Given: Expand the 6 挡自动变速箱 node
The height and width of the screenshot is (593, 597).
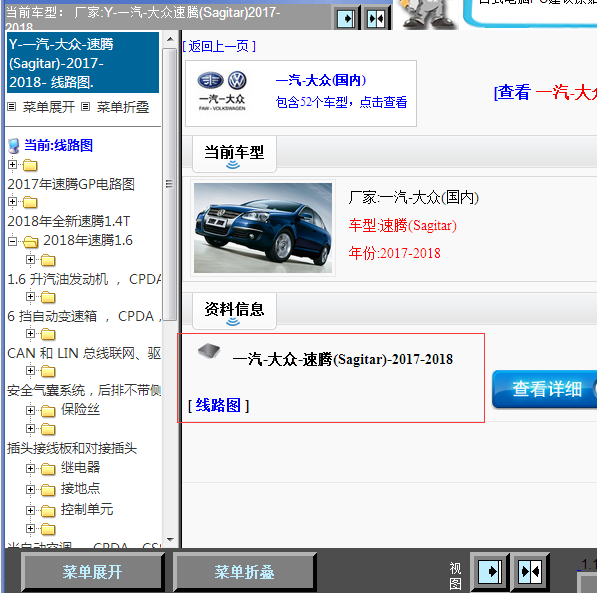Looking at the screenshot, I should tap(30, 296).
